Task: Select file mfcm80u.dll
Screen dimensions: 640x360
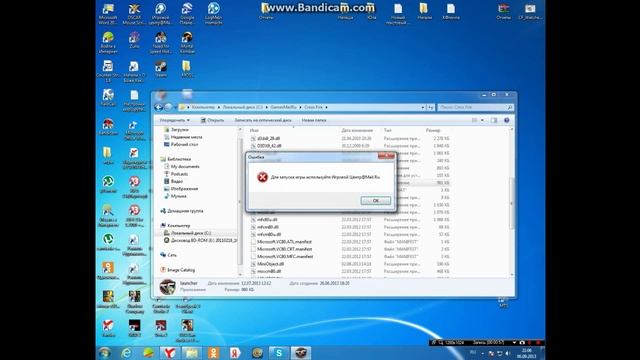Action: click(x=269, y=234)
